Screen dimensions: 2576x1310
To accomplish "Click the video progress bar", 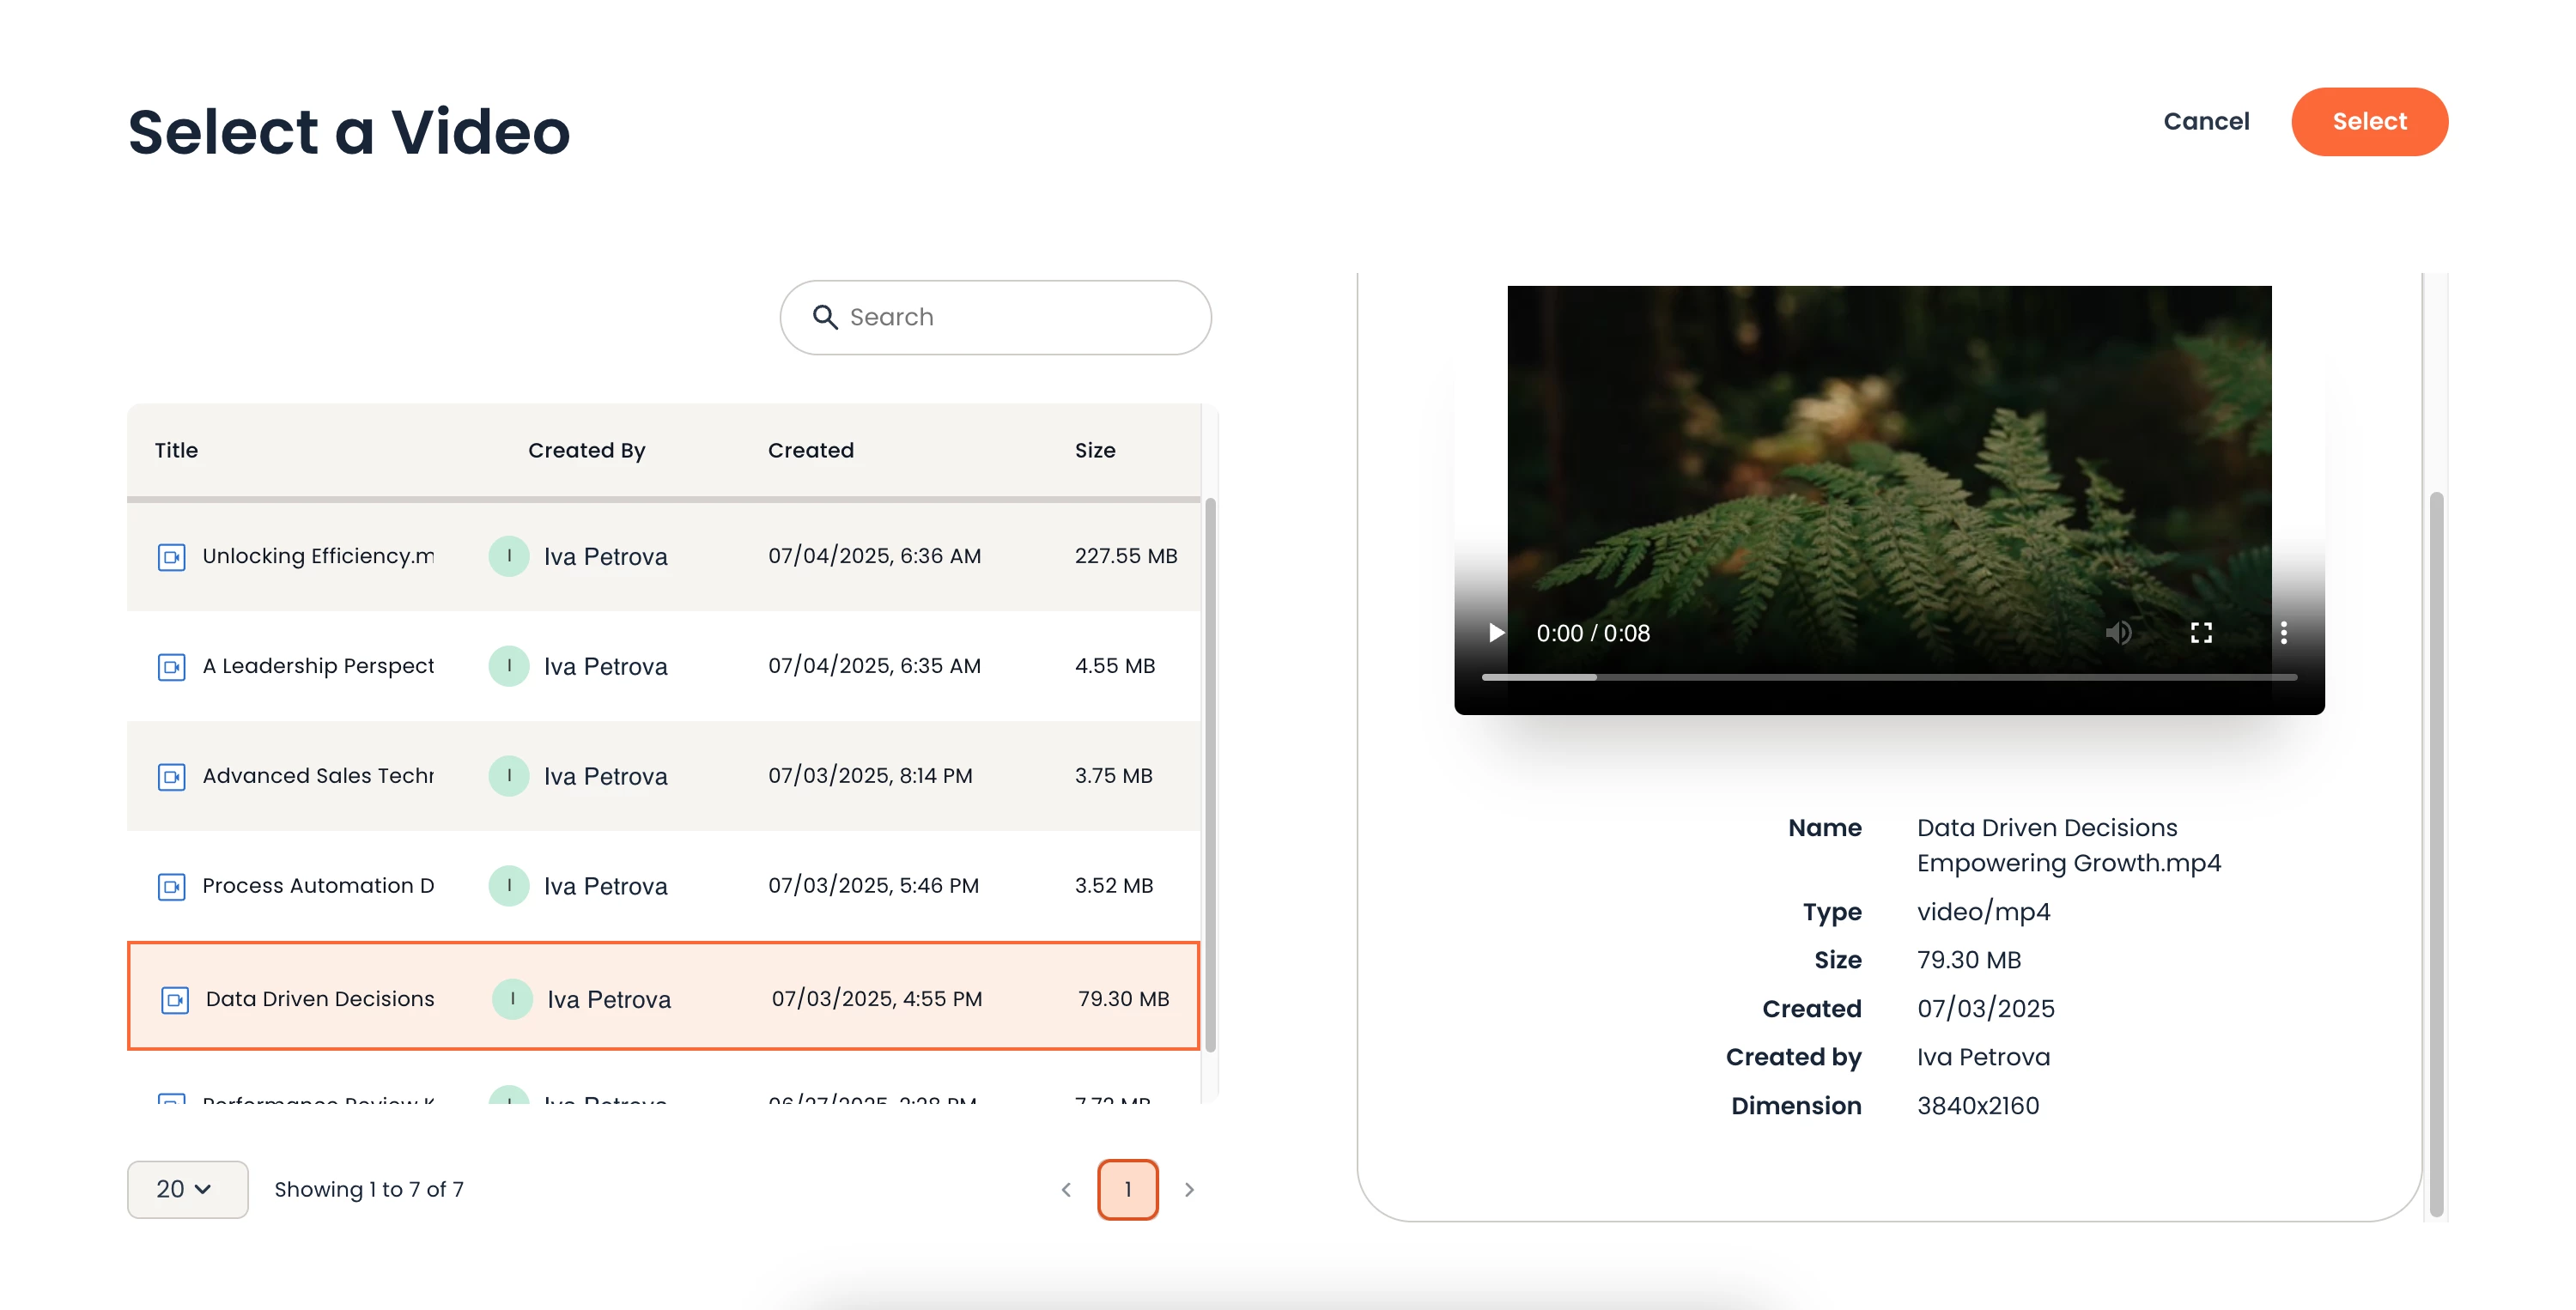I will (x=1888, y=677).
